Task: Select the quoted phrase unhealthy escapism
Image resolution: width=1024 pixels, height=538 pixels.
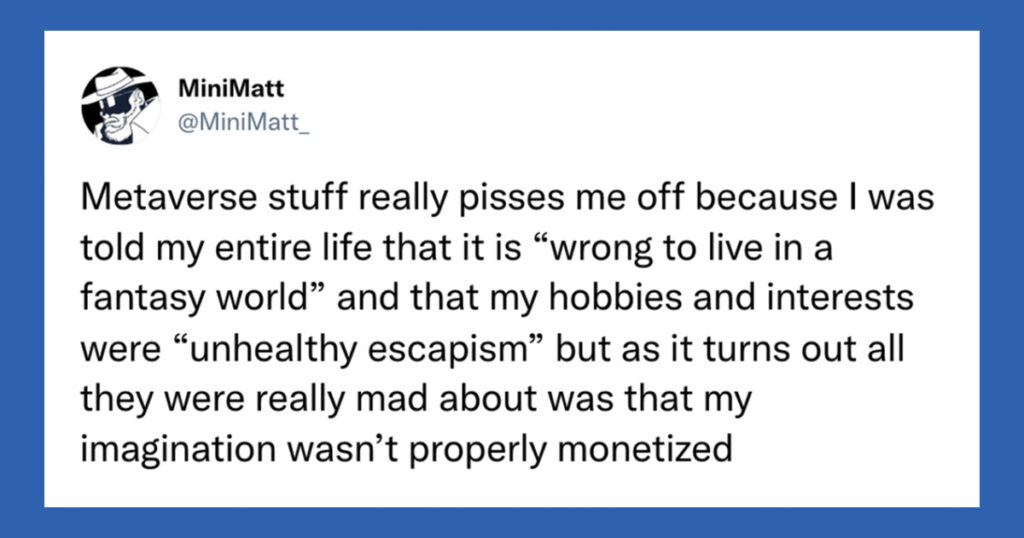Action: [x=358, y=348]
